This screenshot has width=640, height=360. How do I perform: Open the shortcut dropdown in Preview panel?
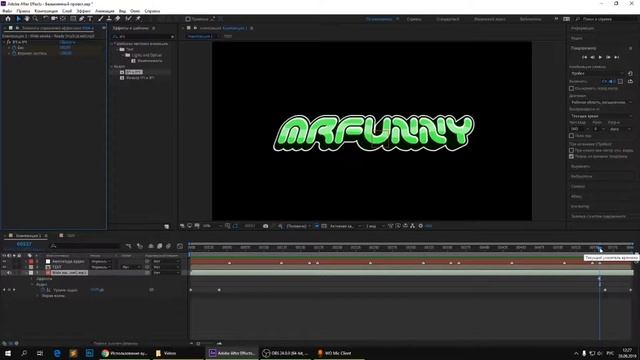click(x=598, y=73)
